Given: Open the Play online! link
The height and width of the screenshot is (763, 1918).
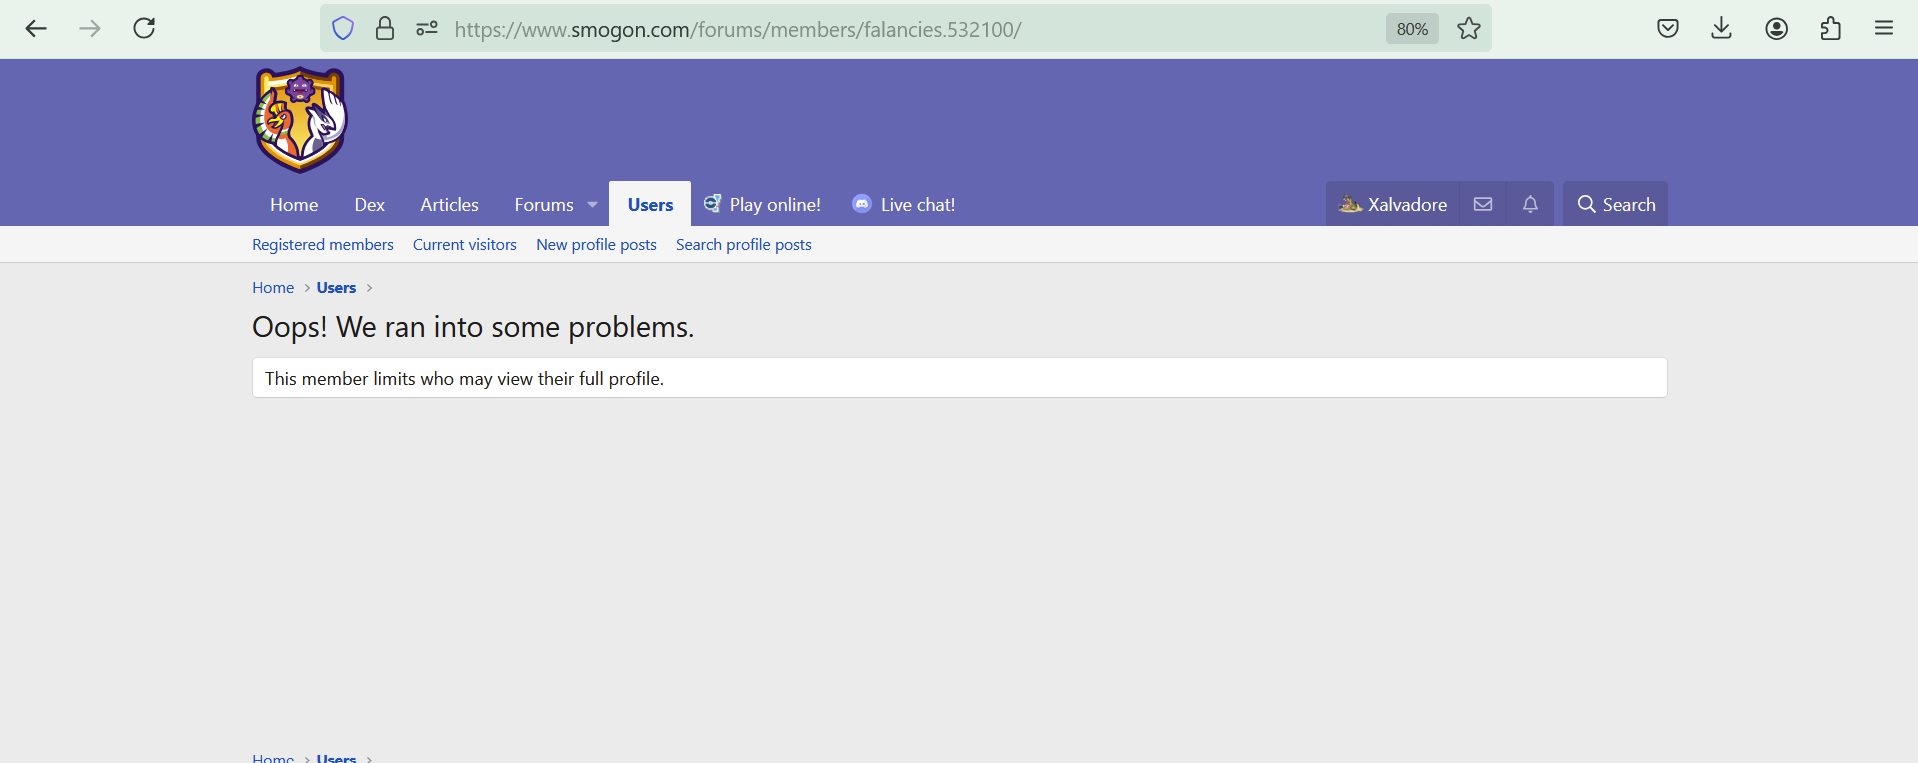Looking at the screenshot, I should [x=775, y=204].
